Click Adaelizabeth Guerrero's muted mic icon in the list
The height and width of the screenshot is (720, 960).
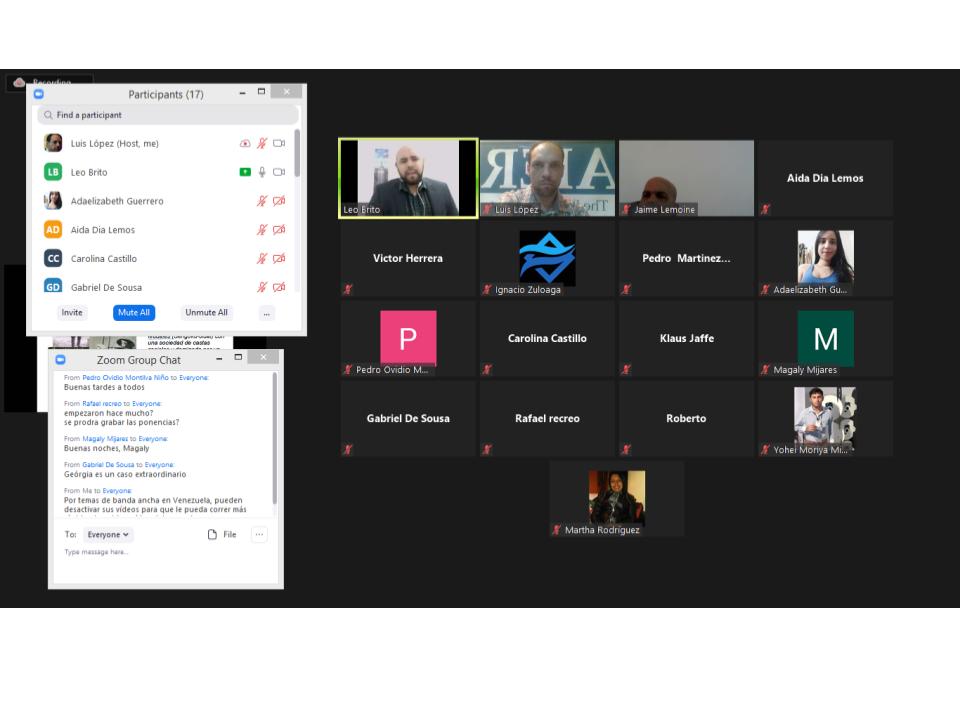pyautogui.click(x=262, y=201)
